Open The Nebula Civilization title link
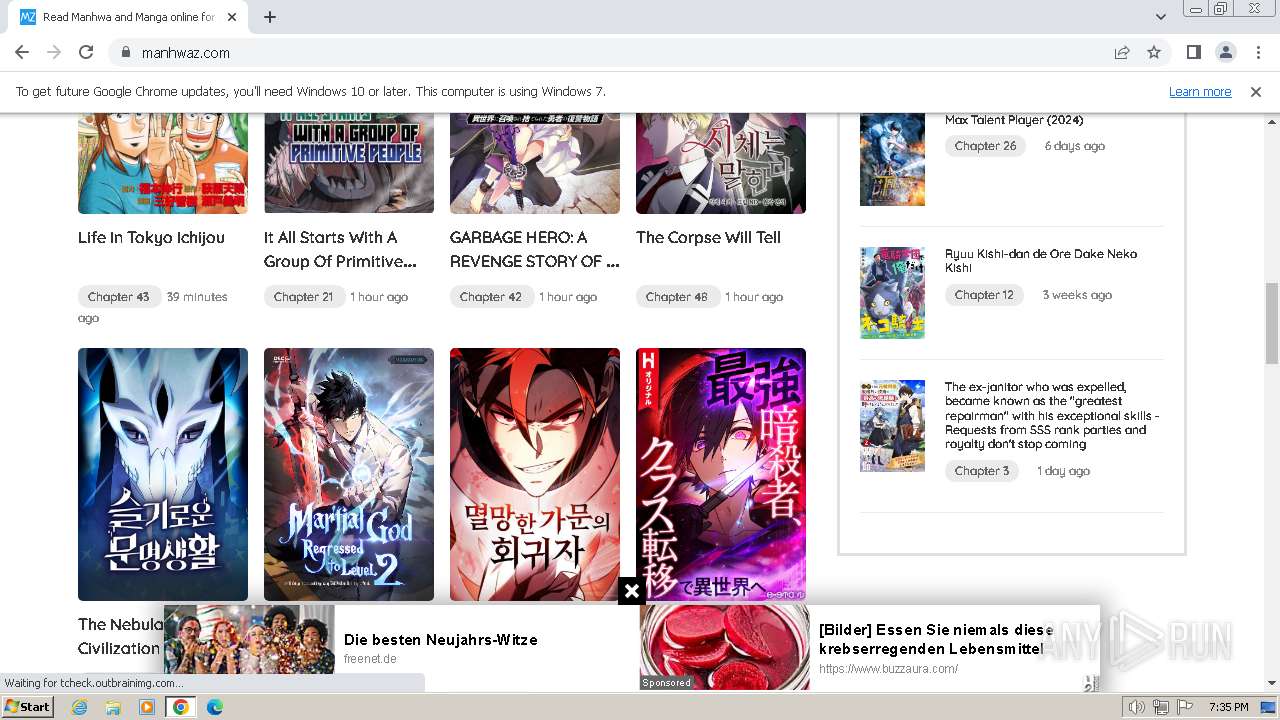Image resolution: width=1280 pixels, height=720 pixels. 120,635
